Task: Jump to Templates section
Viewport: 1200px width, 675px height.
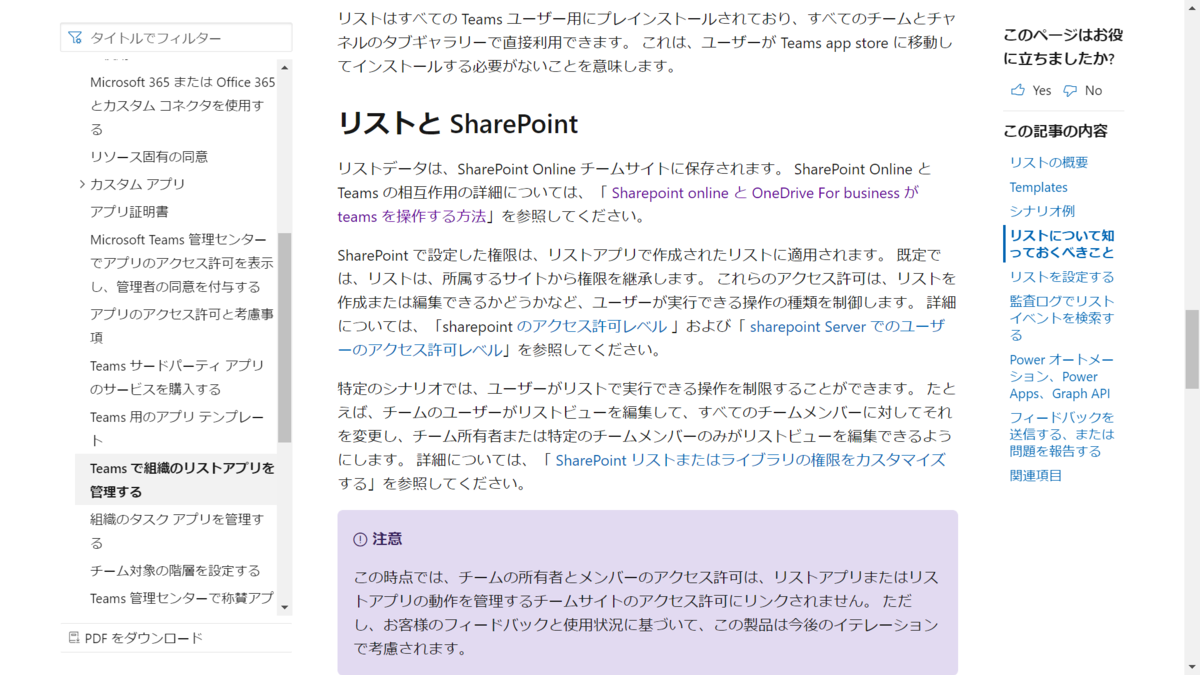Action: coord(1039,187)
